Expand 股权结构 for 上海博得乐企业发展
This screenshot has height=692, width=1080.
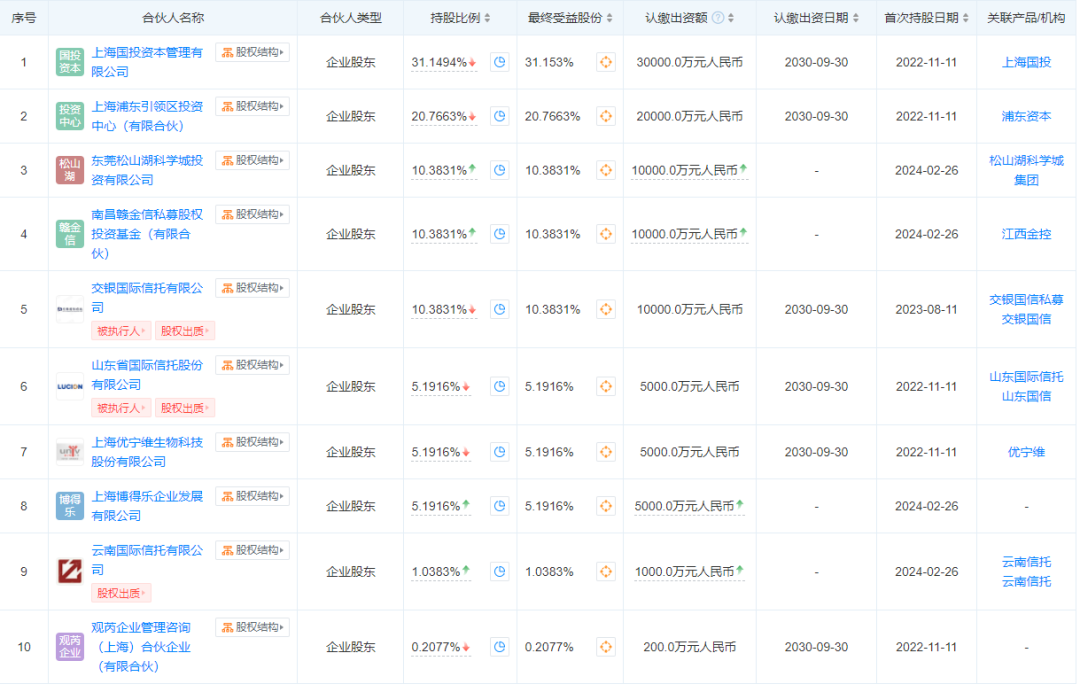click(253, 496)
